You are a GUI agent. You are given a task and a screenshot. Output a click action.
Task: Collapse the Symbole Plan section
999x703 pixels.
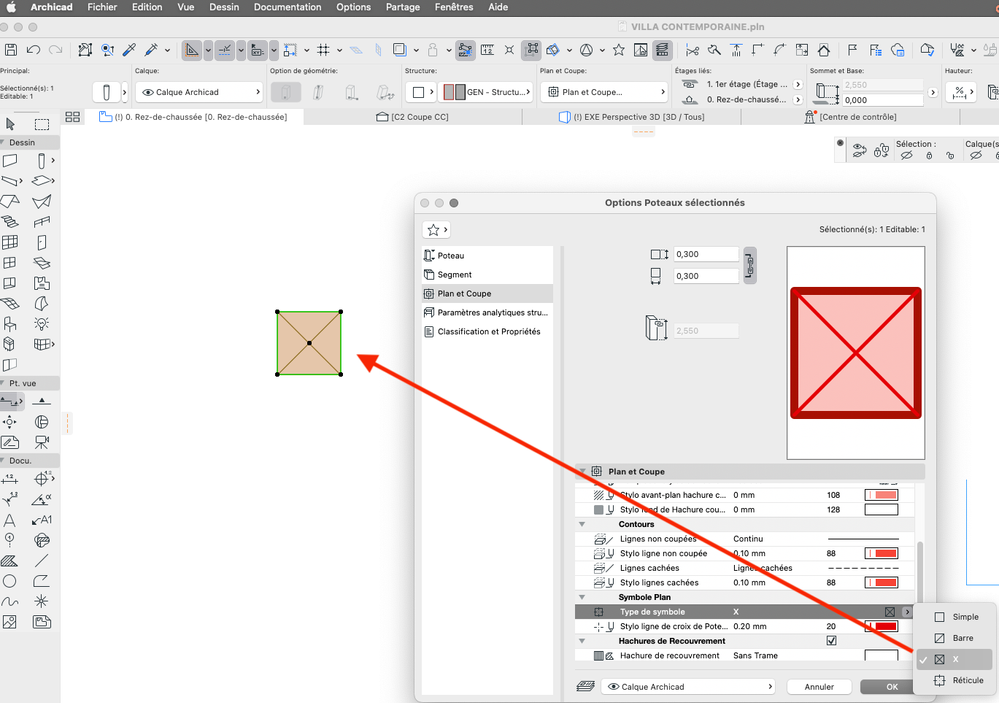tap(582, 597)
